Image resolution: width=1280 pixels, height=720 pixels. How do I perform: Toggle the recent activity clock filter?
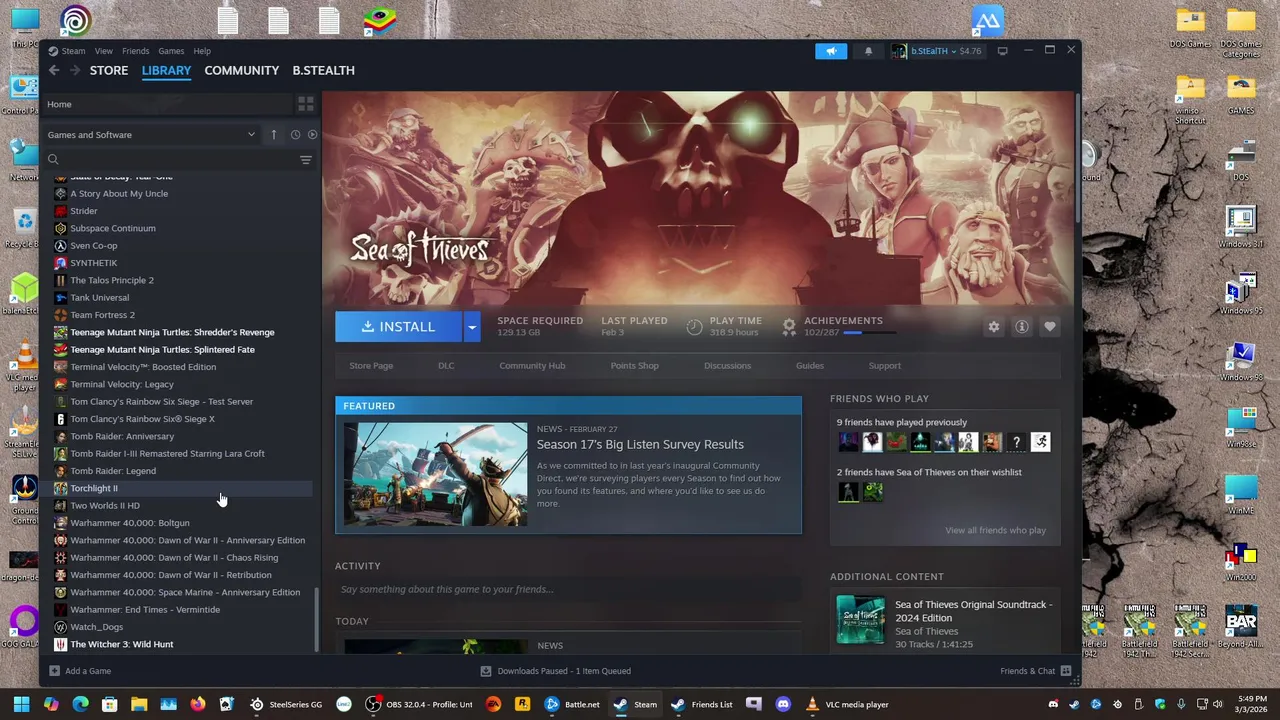click(295, 135)
